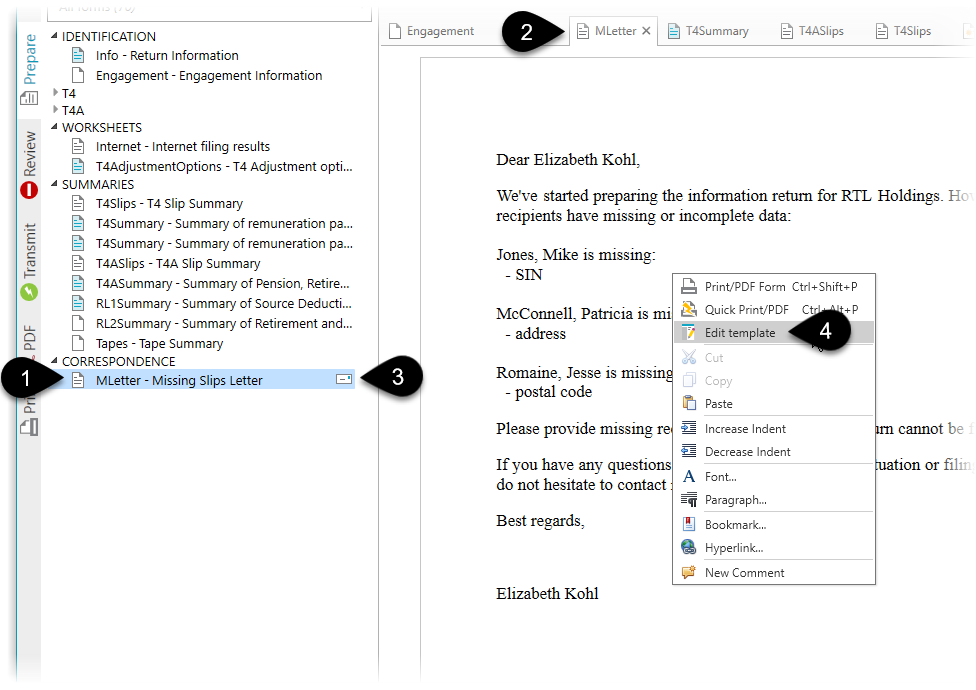
Task: Click the Print/PDF Form printer icon
Action: pos(689,287)
